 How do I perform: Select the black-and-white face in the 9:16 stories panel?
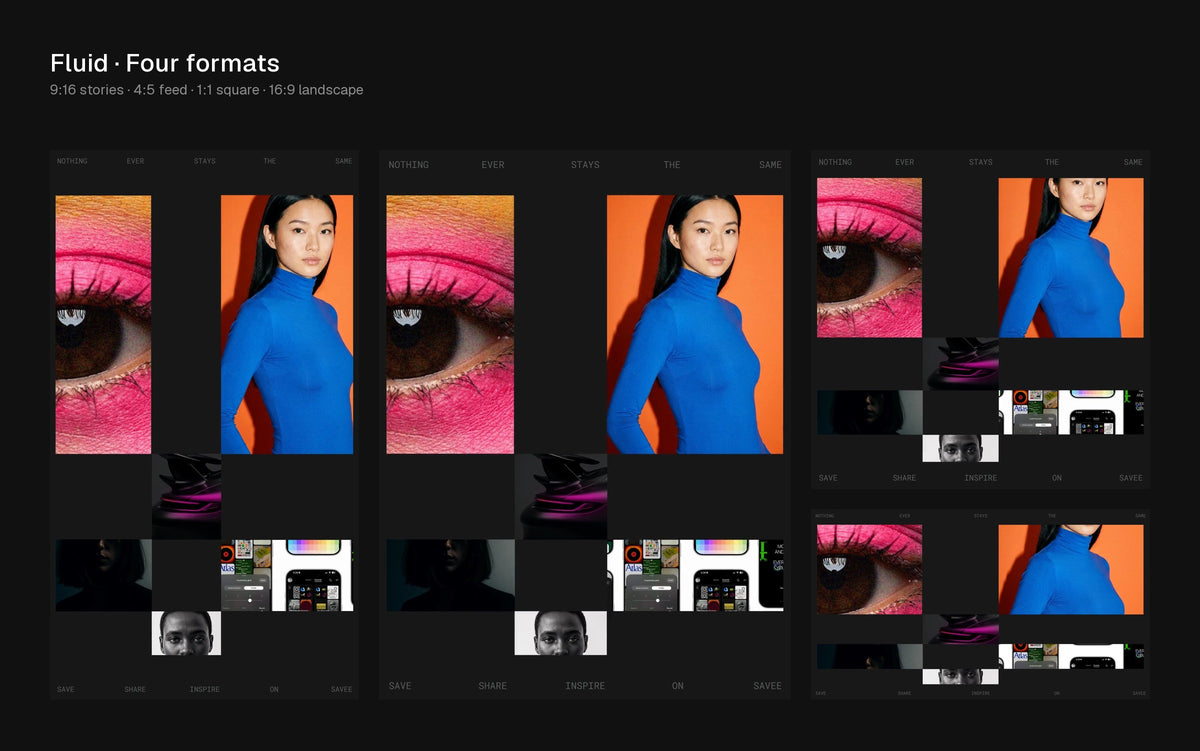(186, 633)
